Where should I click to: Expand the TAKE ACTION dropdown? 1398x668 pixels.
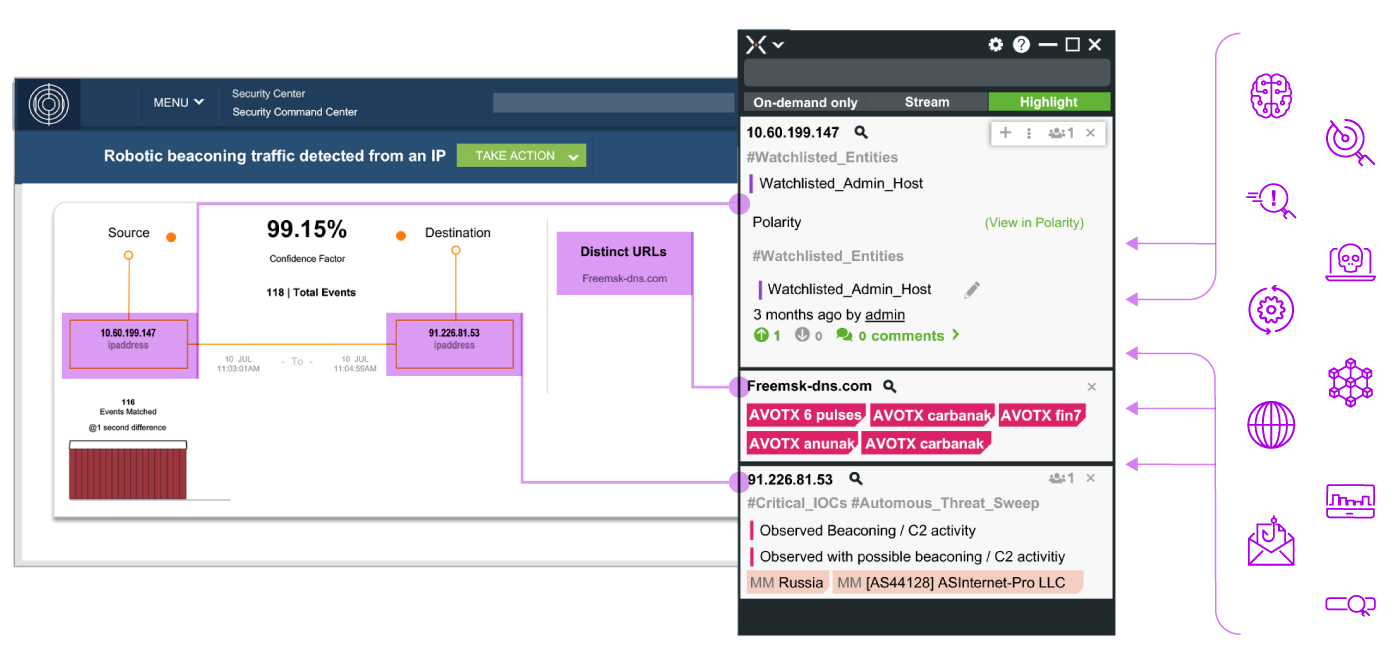pos(521,156)
